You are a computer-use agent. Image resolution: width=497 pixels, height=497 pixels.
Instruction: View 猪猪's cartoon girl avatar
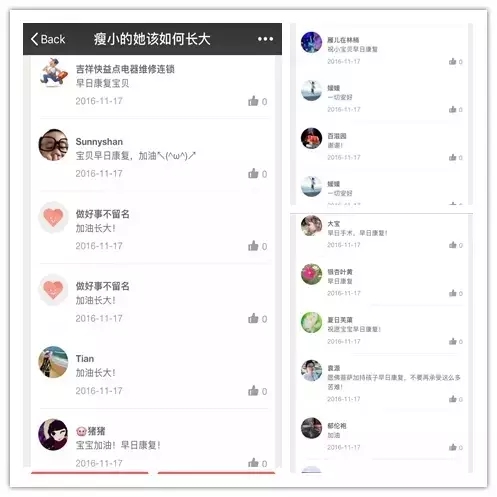pos(53,434)
